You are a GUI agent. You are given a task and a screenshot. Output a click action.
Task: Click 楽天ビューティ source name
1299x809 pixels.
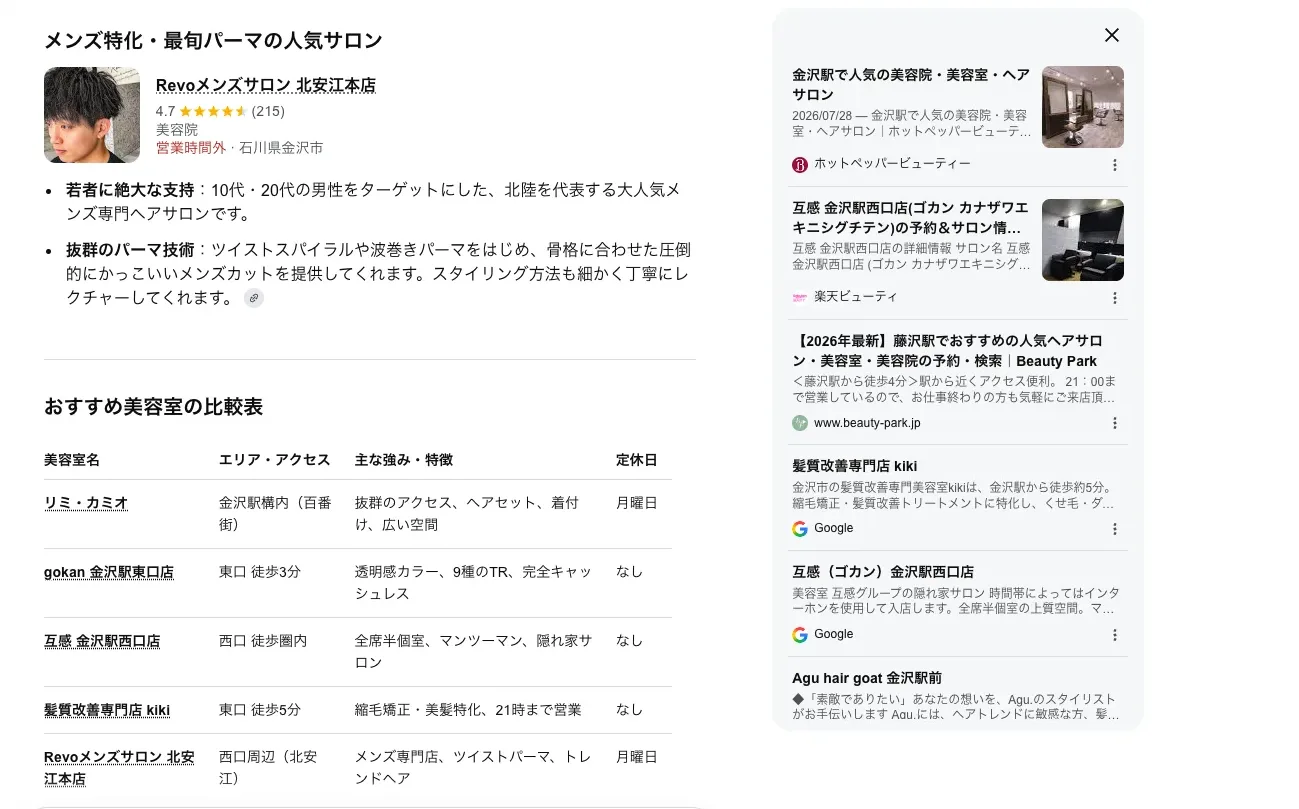point(856,297)
